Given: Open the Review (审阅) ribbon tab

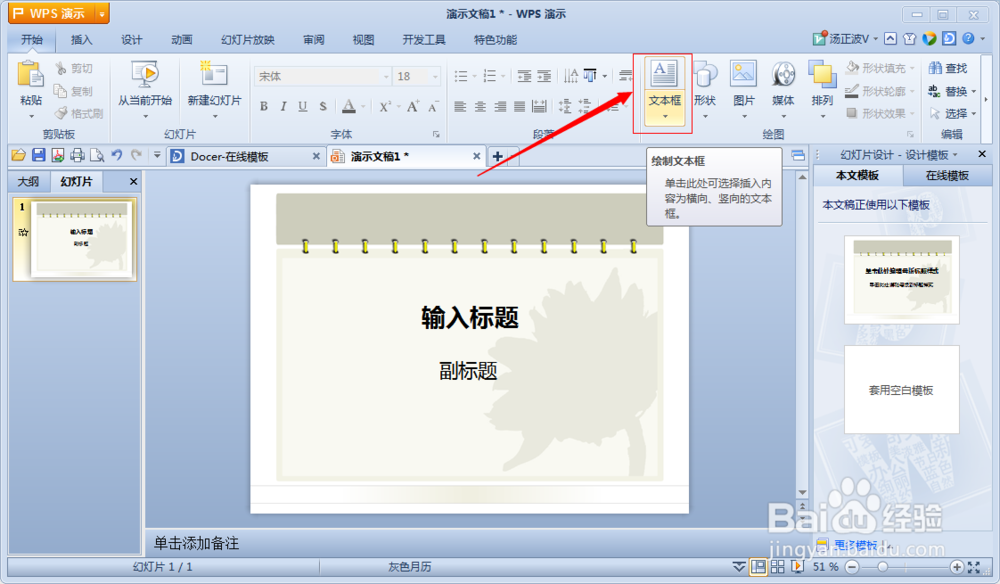Looking at the screenshot, I should [x=313, y=40].
